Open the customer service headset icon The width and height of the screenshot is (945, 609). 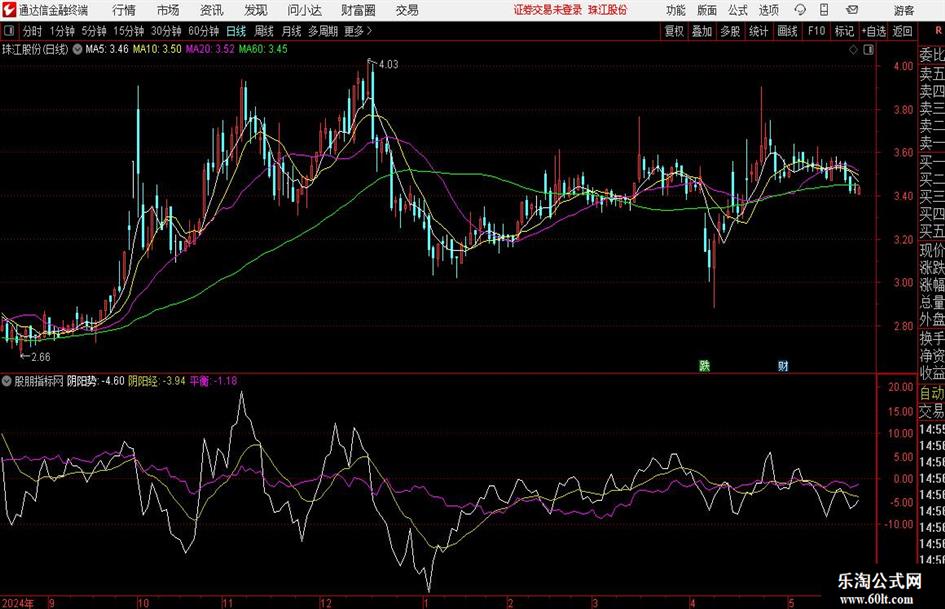click(x=800, y=10)
